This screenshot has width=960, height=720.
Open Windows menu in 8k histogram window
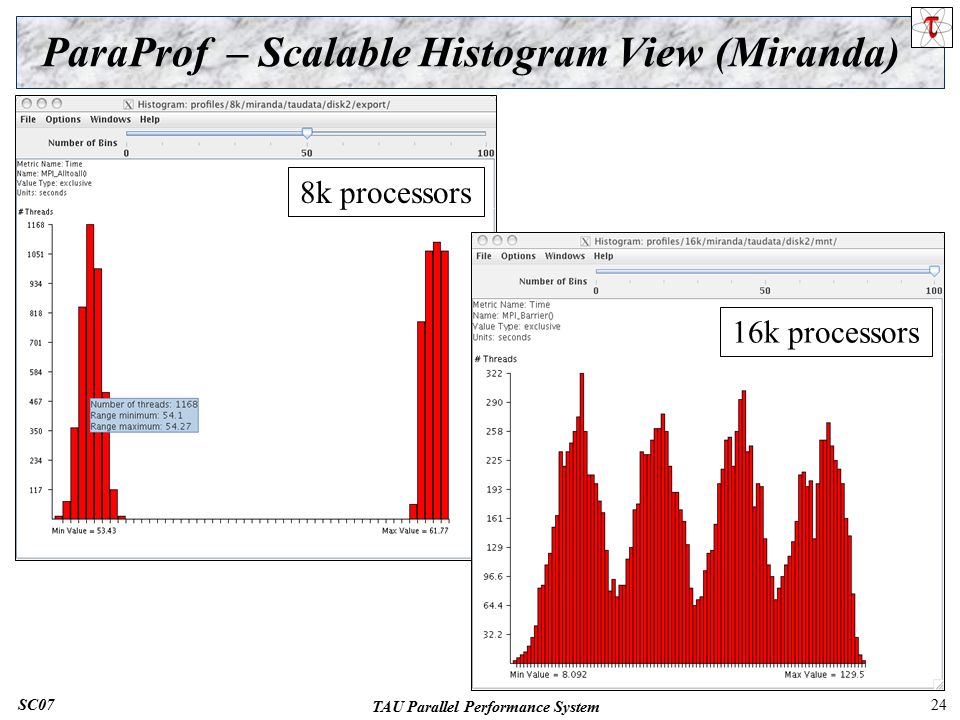tap(110, 119)
